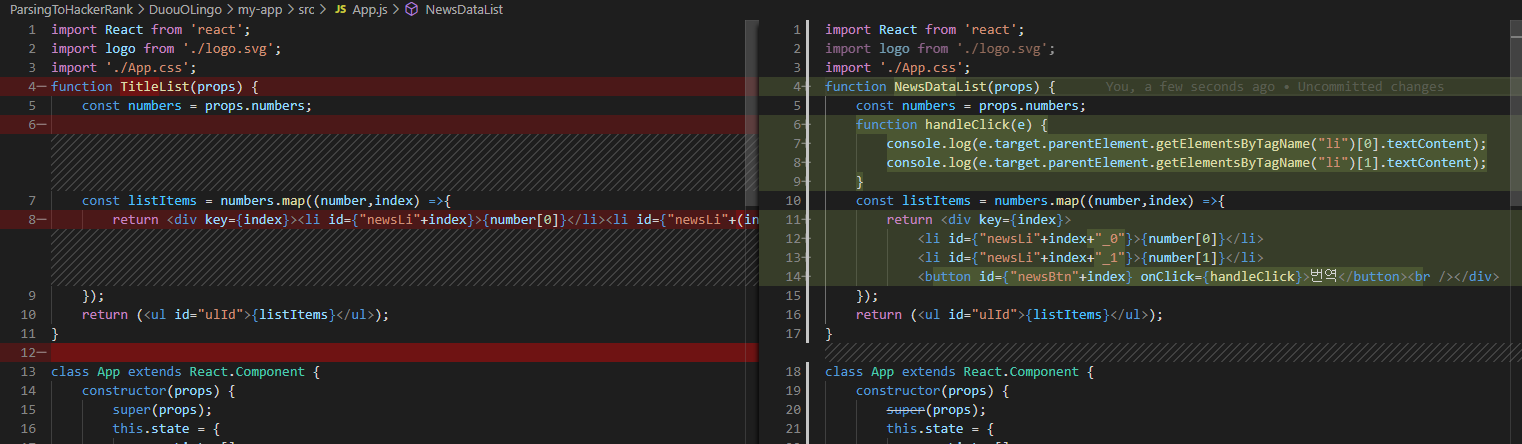The image size is (1522, 444).
Task: Click 'const numbers = props.numbers;' in left pane
Action: (197, 106)
